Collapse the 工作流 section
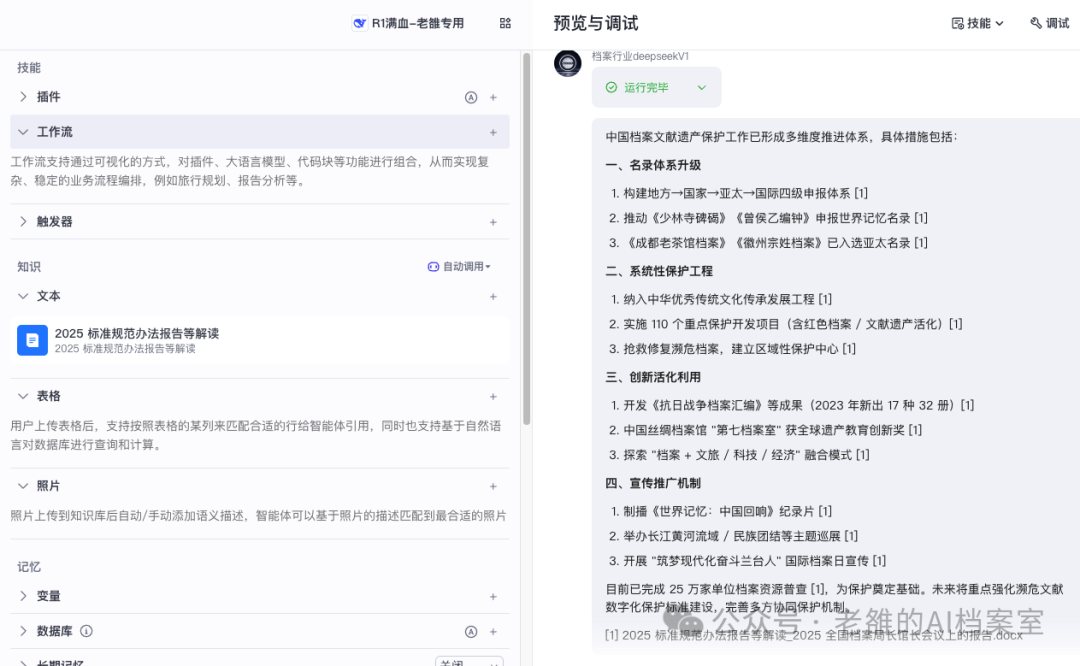This screenshot has height=666, width=1080. 23,132
